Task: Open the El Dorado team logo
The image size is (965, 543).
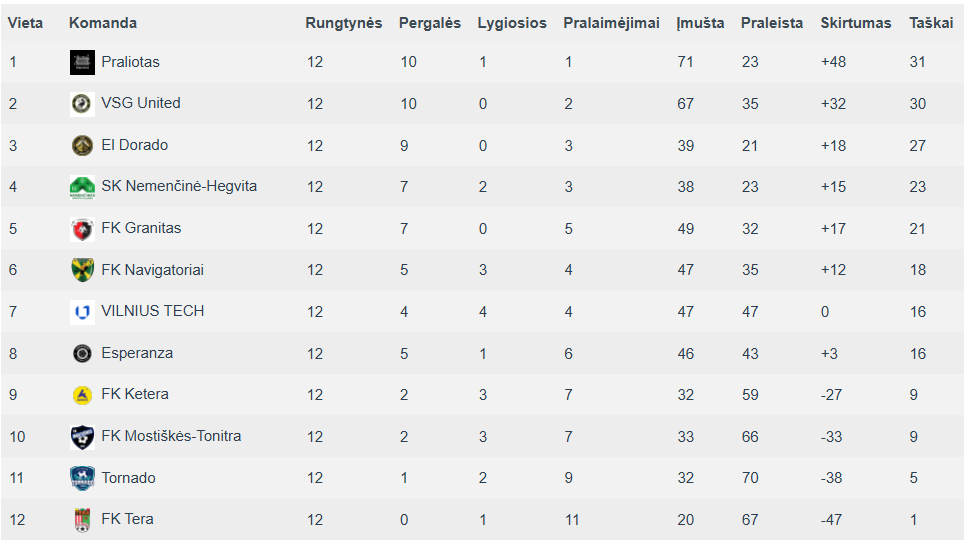Action: click(82, 145)
